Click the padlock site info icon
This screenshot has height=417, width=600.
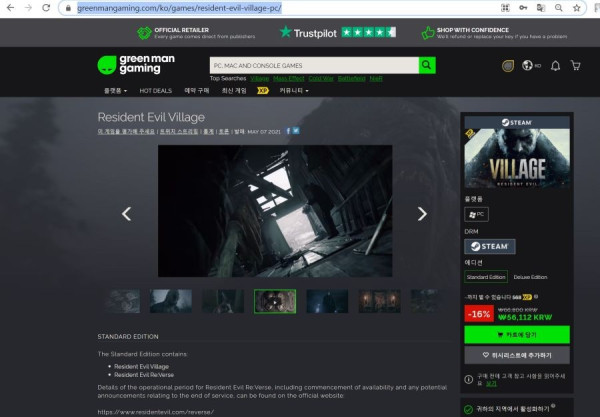pyautogui.click(x=68, y=8)
